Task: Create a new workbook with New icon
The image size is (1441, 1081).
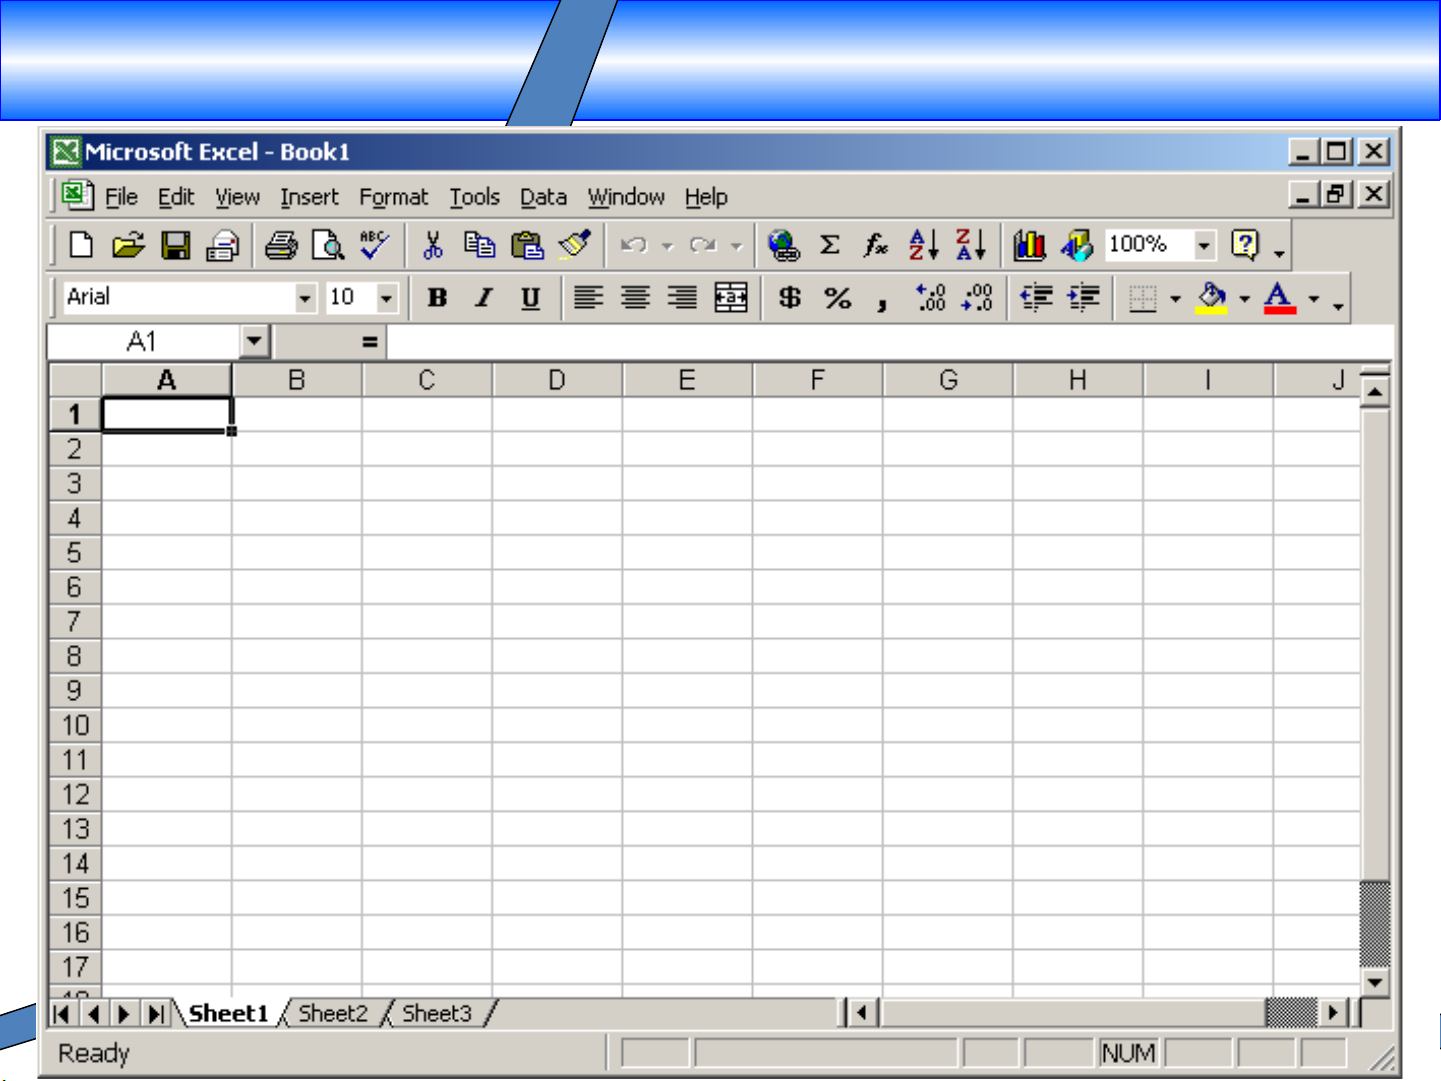Action: 81,245
